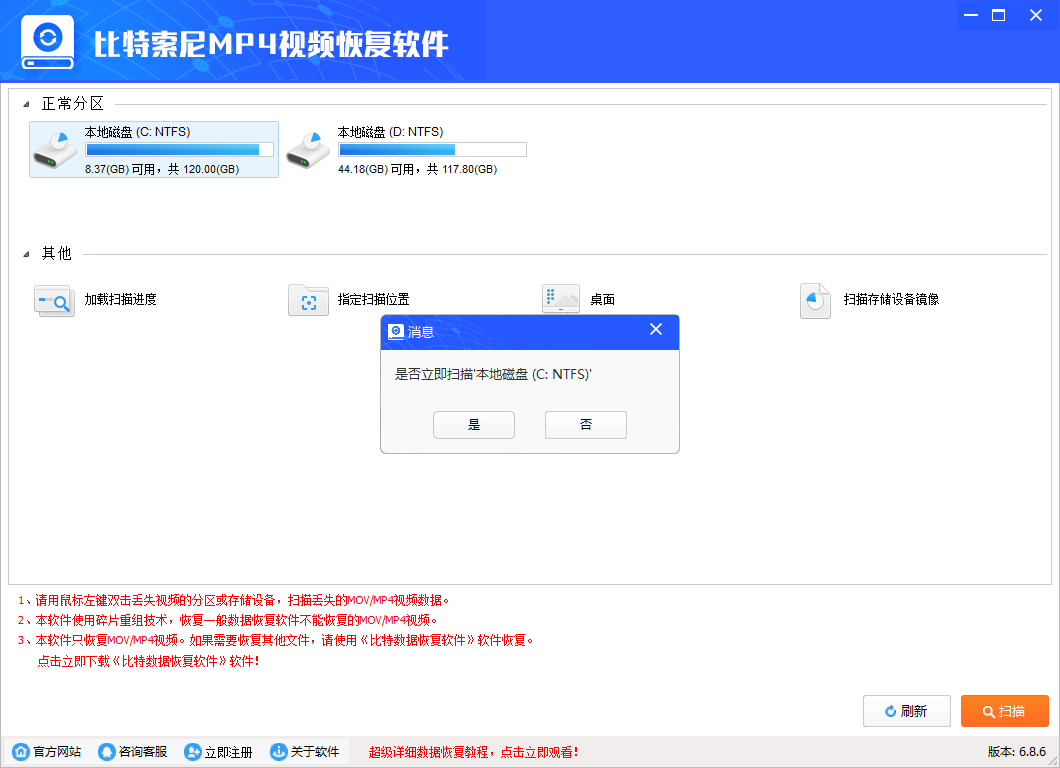Screen dimensions: 1060x768
Task: Click the about software info icon
Action: point(279,752)
